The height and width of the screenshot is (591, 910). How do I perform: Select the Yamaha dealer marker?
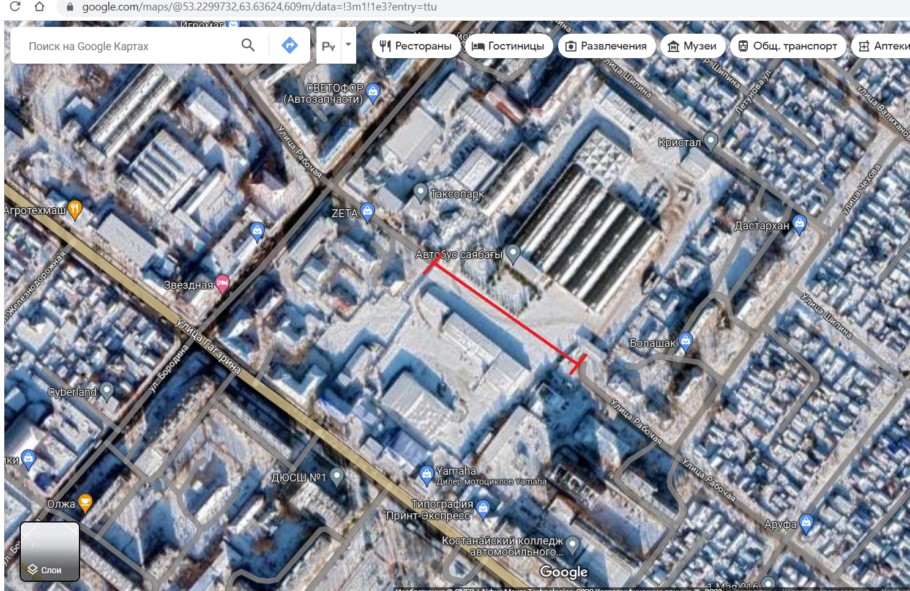[426, 472]
